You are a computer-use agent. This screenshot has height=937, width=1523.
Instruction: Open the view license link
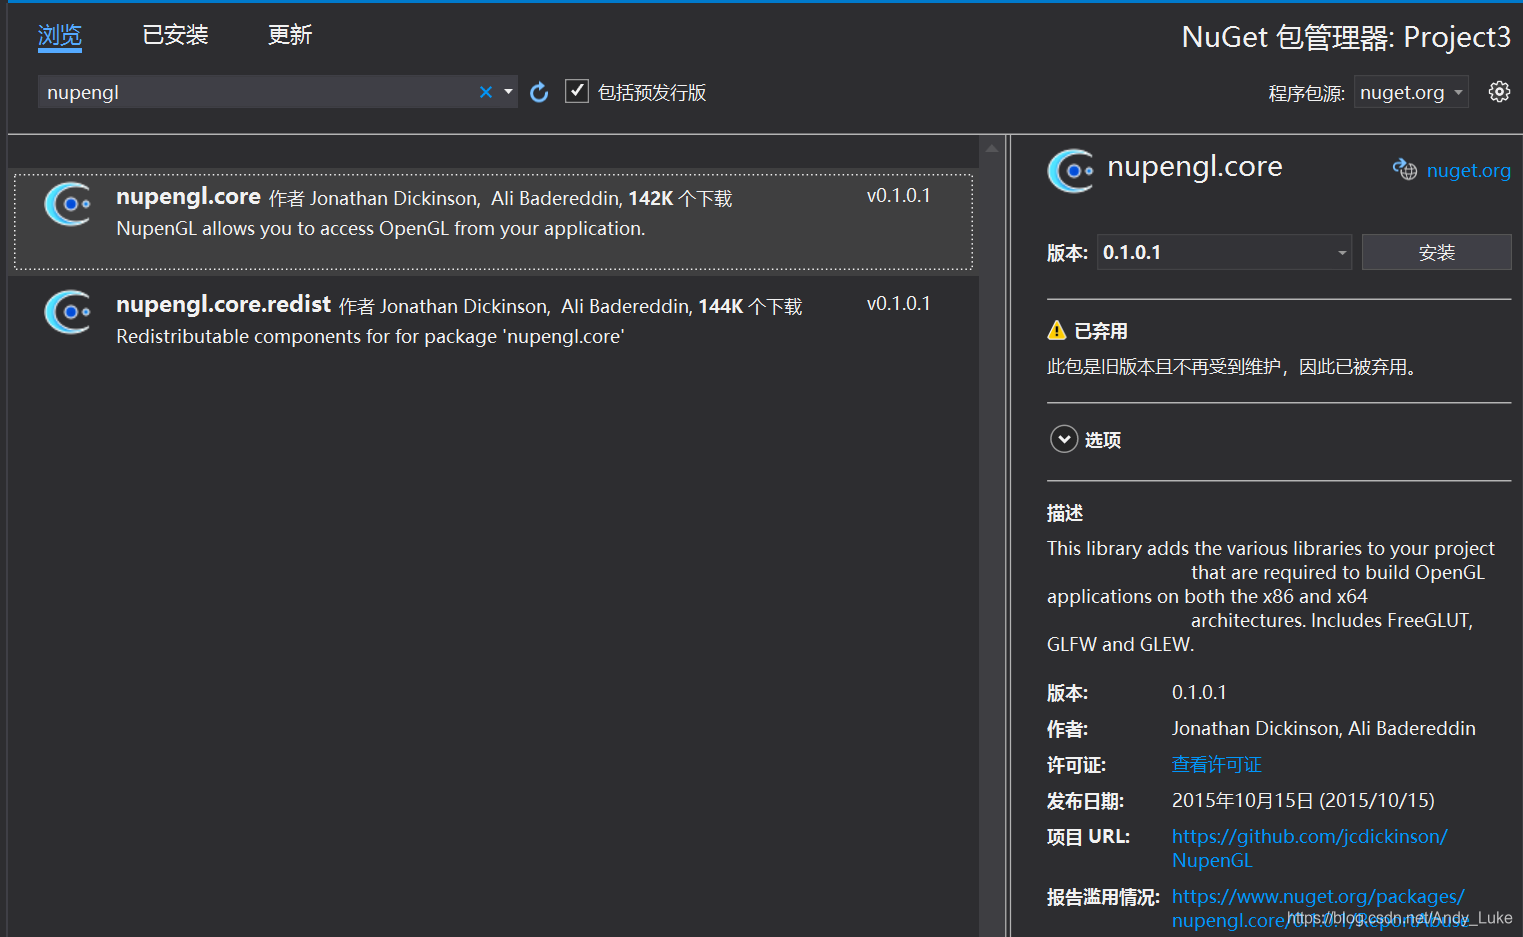click(1216, 764)
